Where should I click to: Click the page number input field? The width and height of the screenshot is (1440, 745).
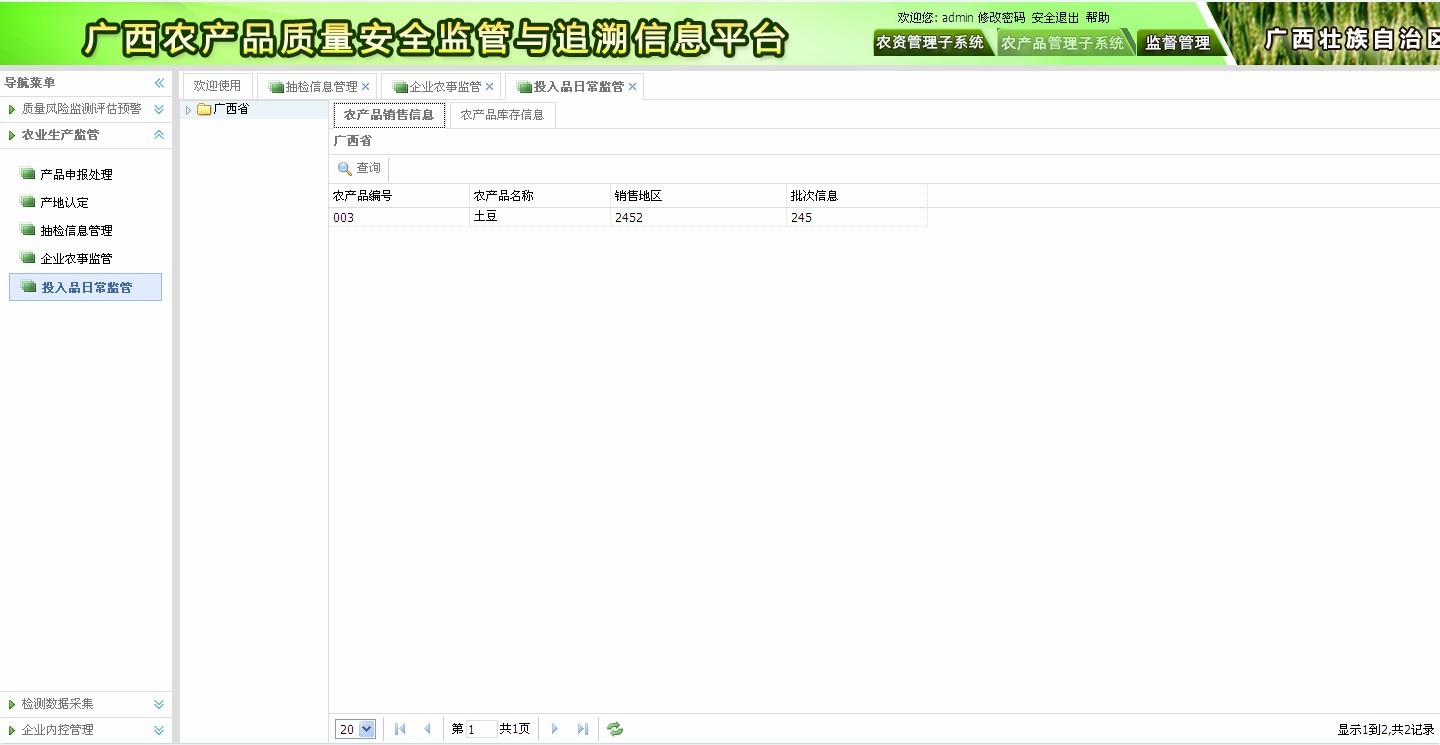[x=481, y=729]
